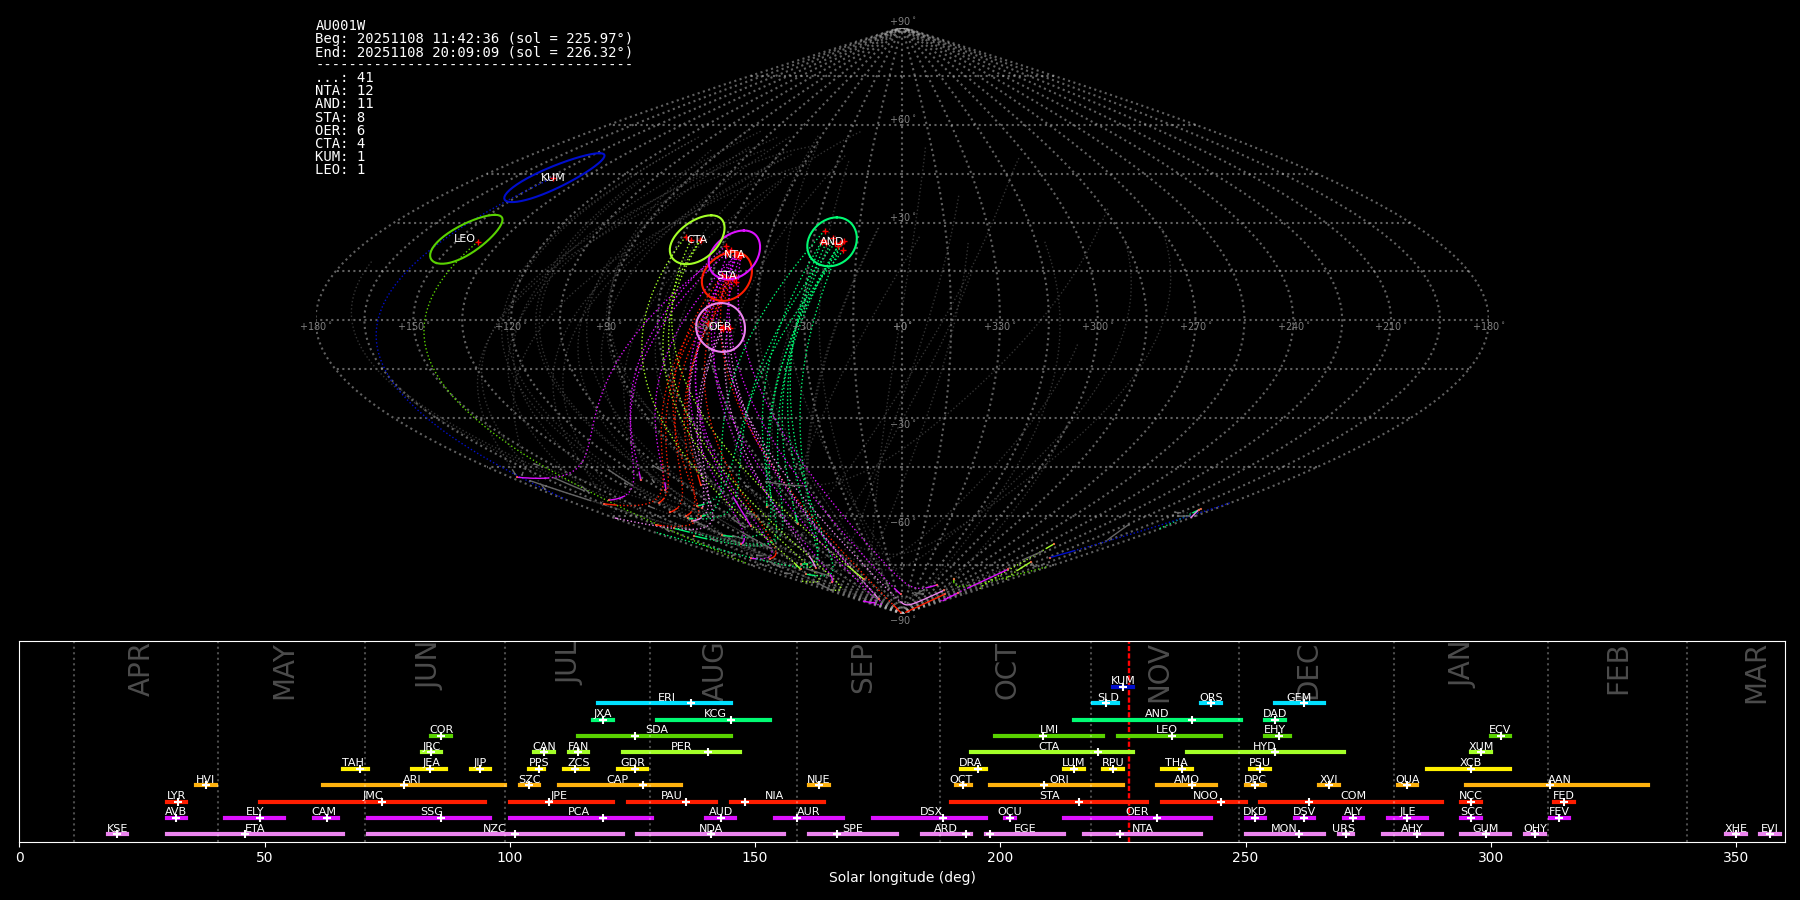
Task: Click the KUM radiant ellipse on the sky map
Action: click(553, 178)
